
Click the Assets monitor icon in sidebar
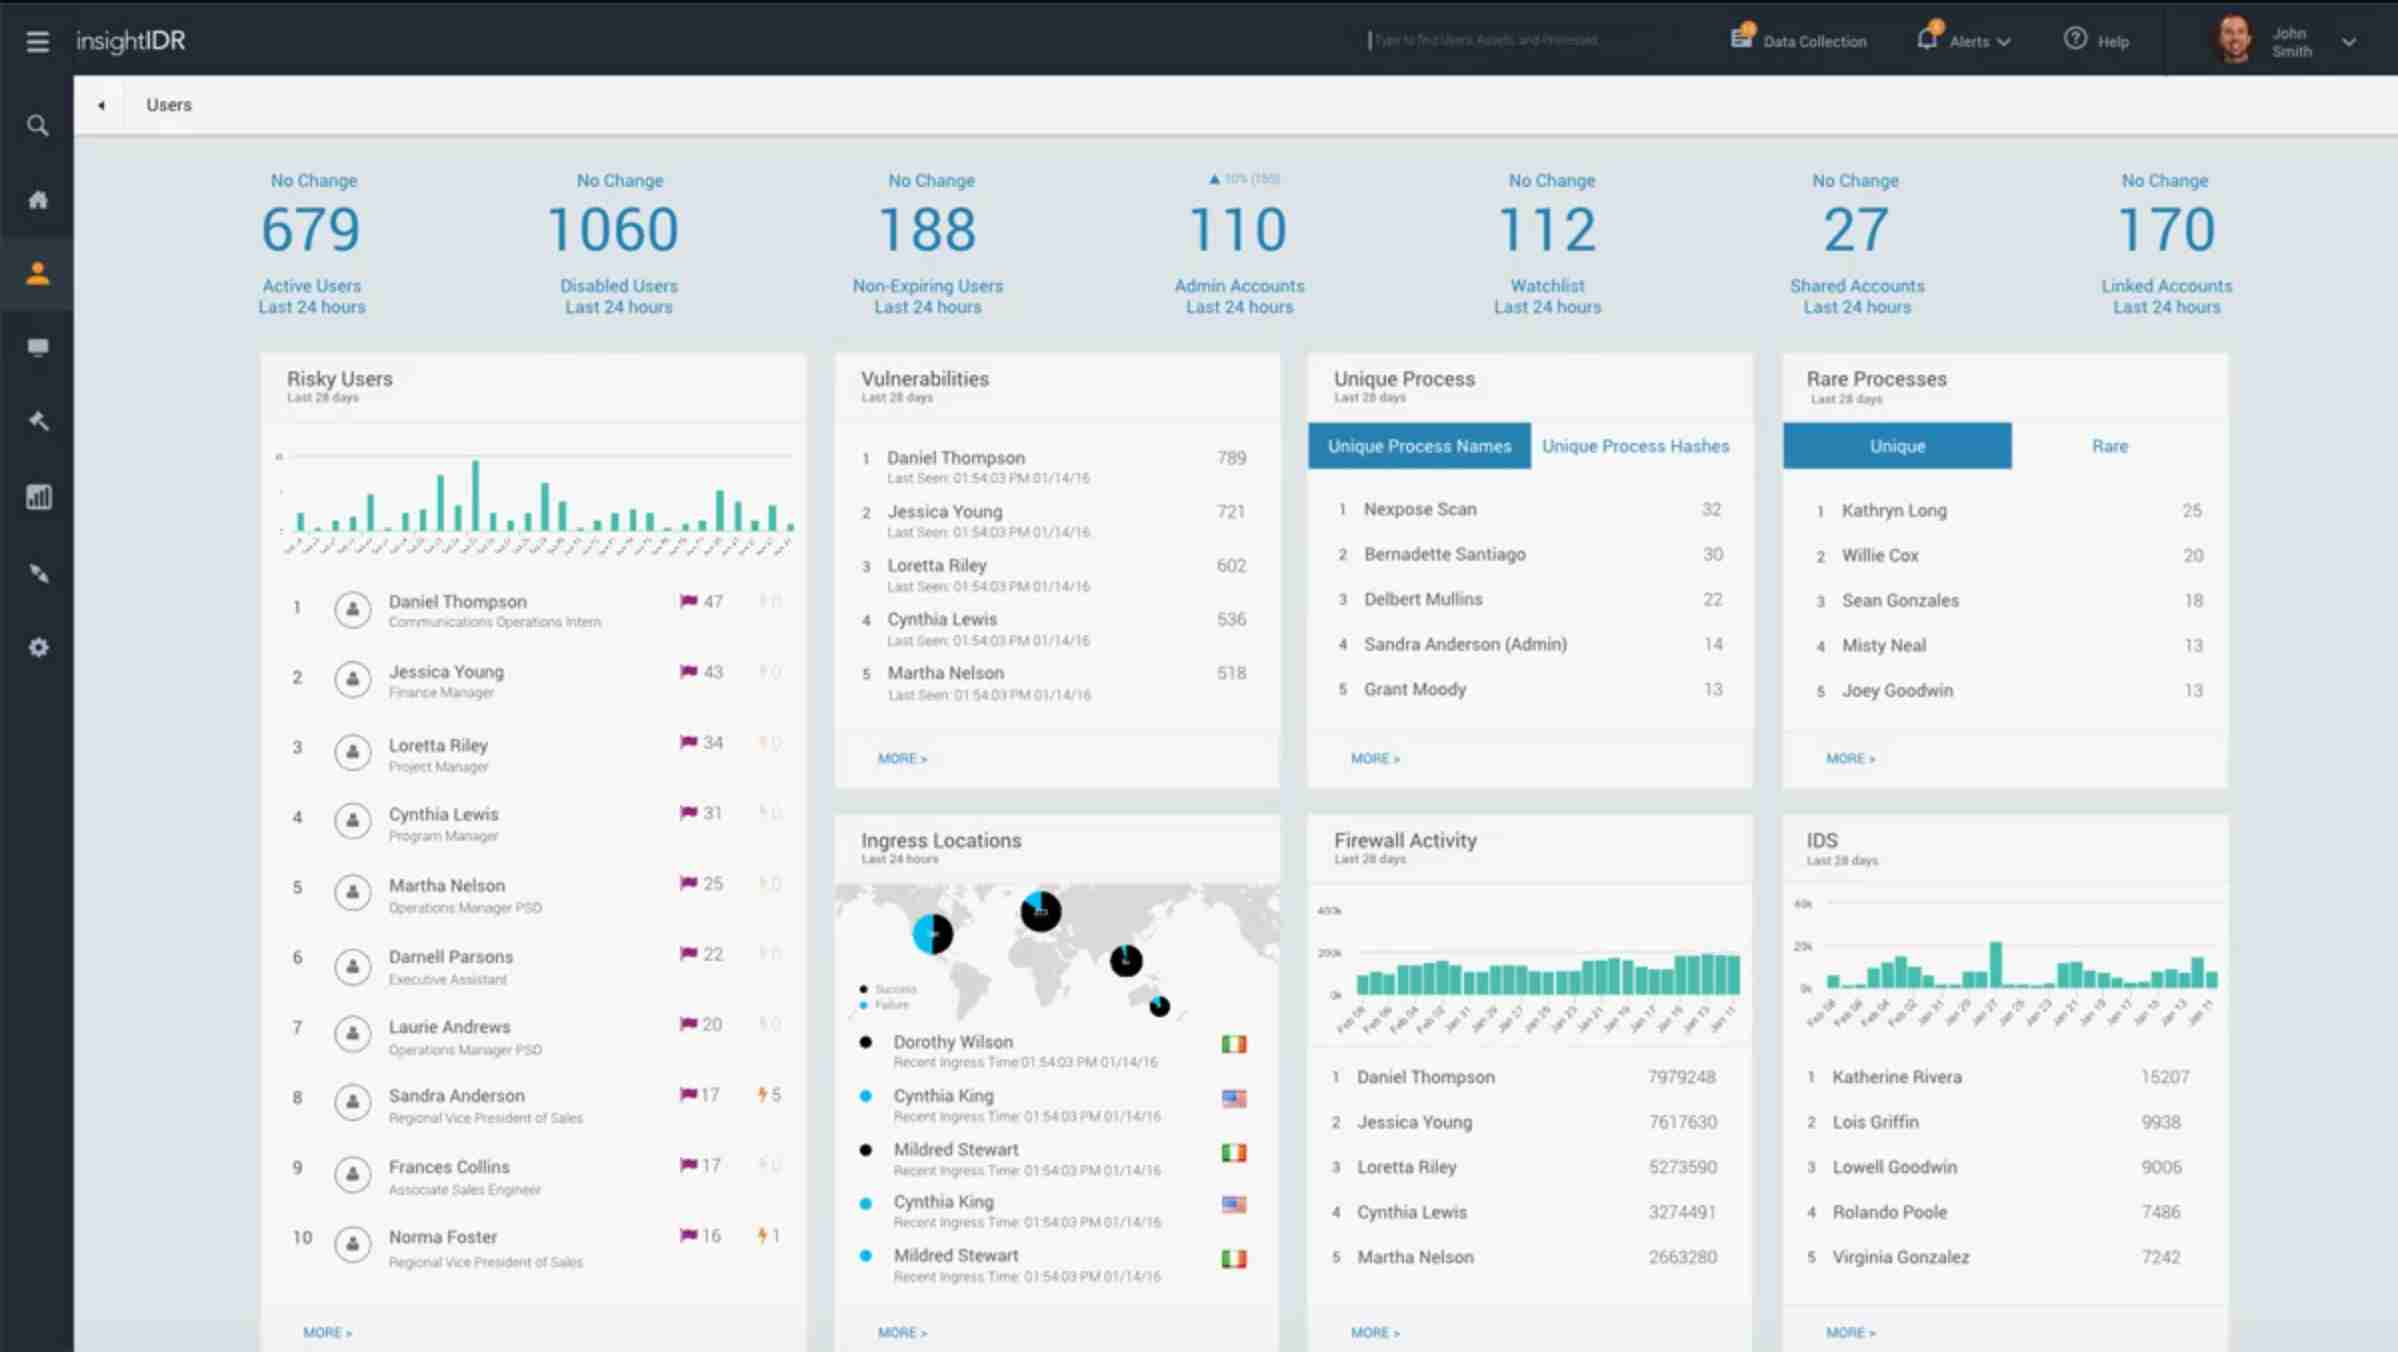[38, 346]
